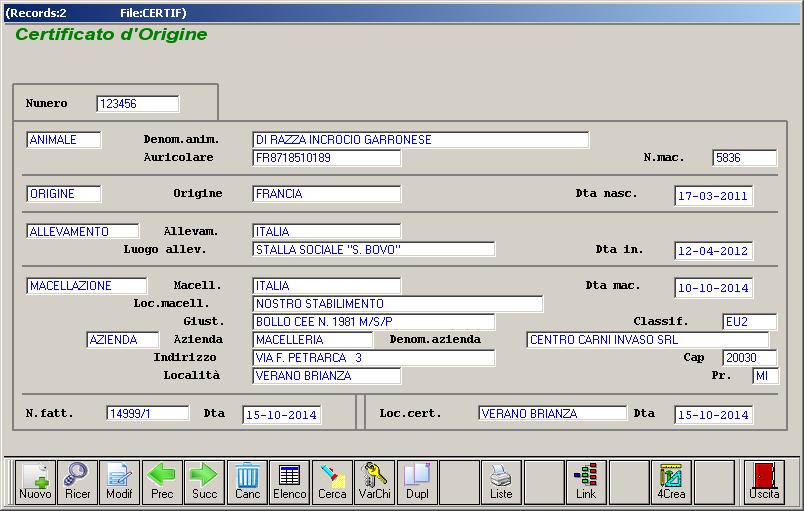The image size is (804, 511).
Task: Click the invoice Dta field beside N.fatt.
Action: [282, 415]
